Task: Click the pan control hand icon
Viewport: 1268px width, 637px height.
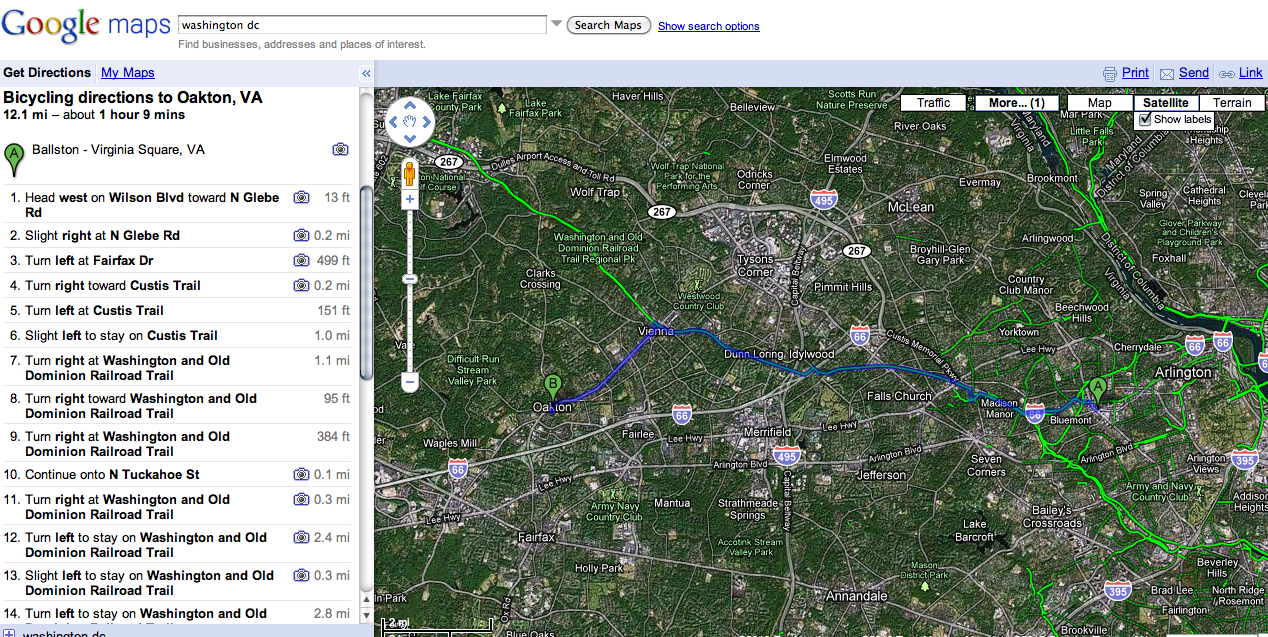Action: (x=409, y=122)
